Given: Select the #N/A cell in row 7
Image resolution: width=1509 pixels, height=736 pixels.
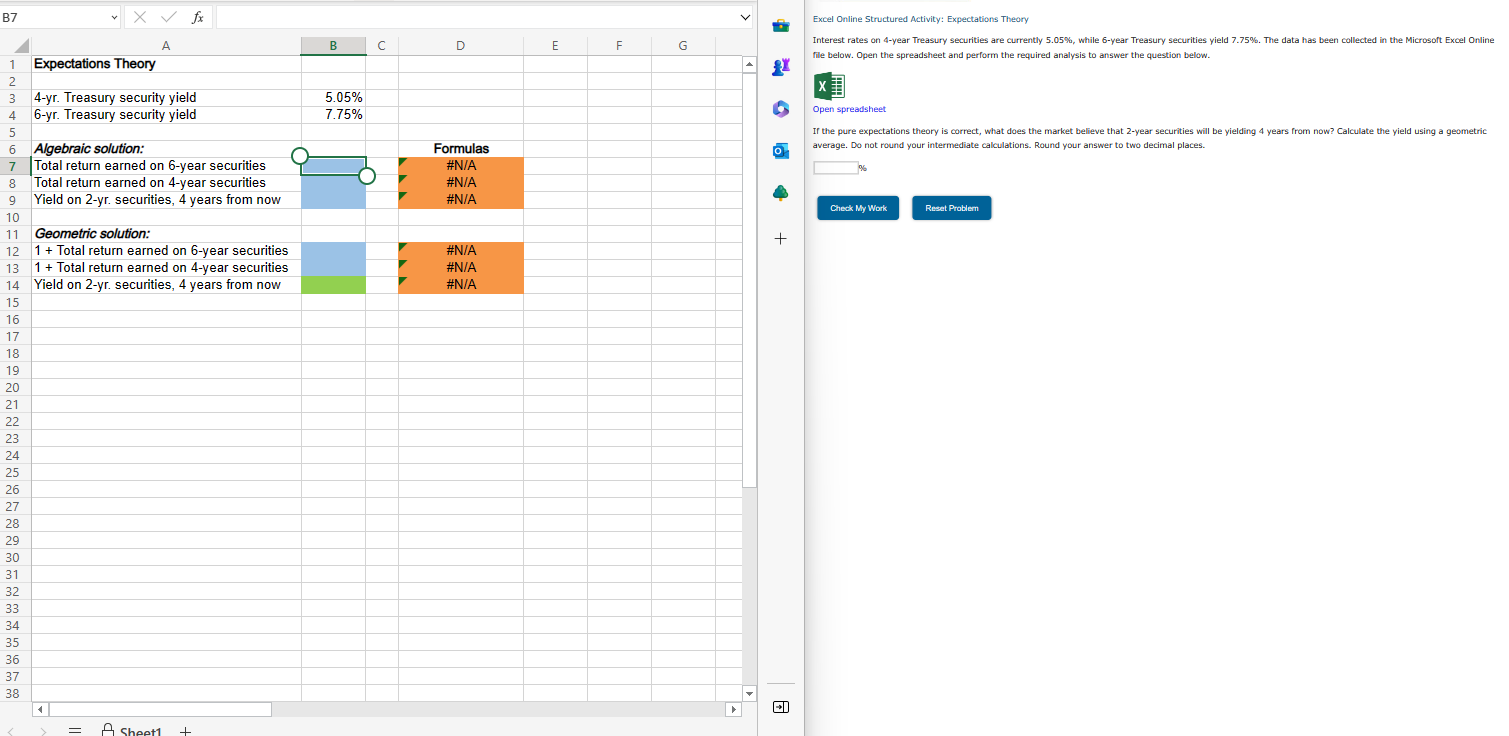Looking at the screenshot, I should click(460, 165).
